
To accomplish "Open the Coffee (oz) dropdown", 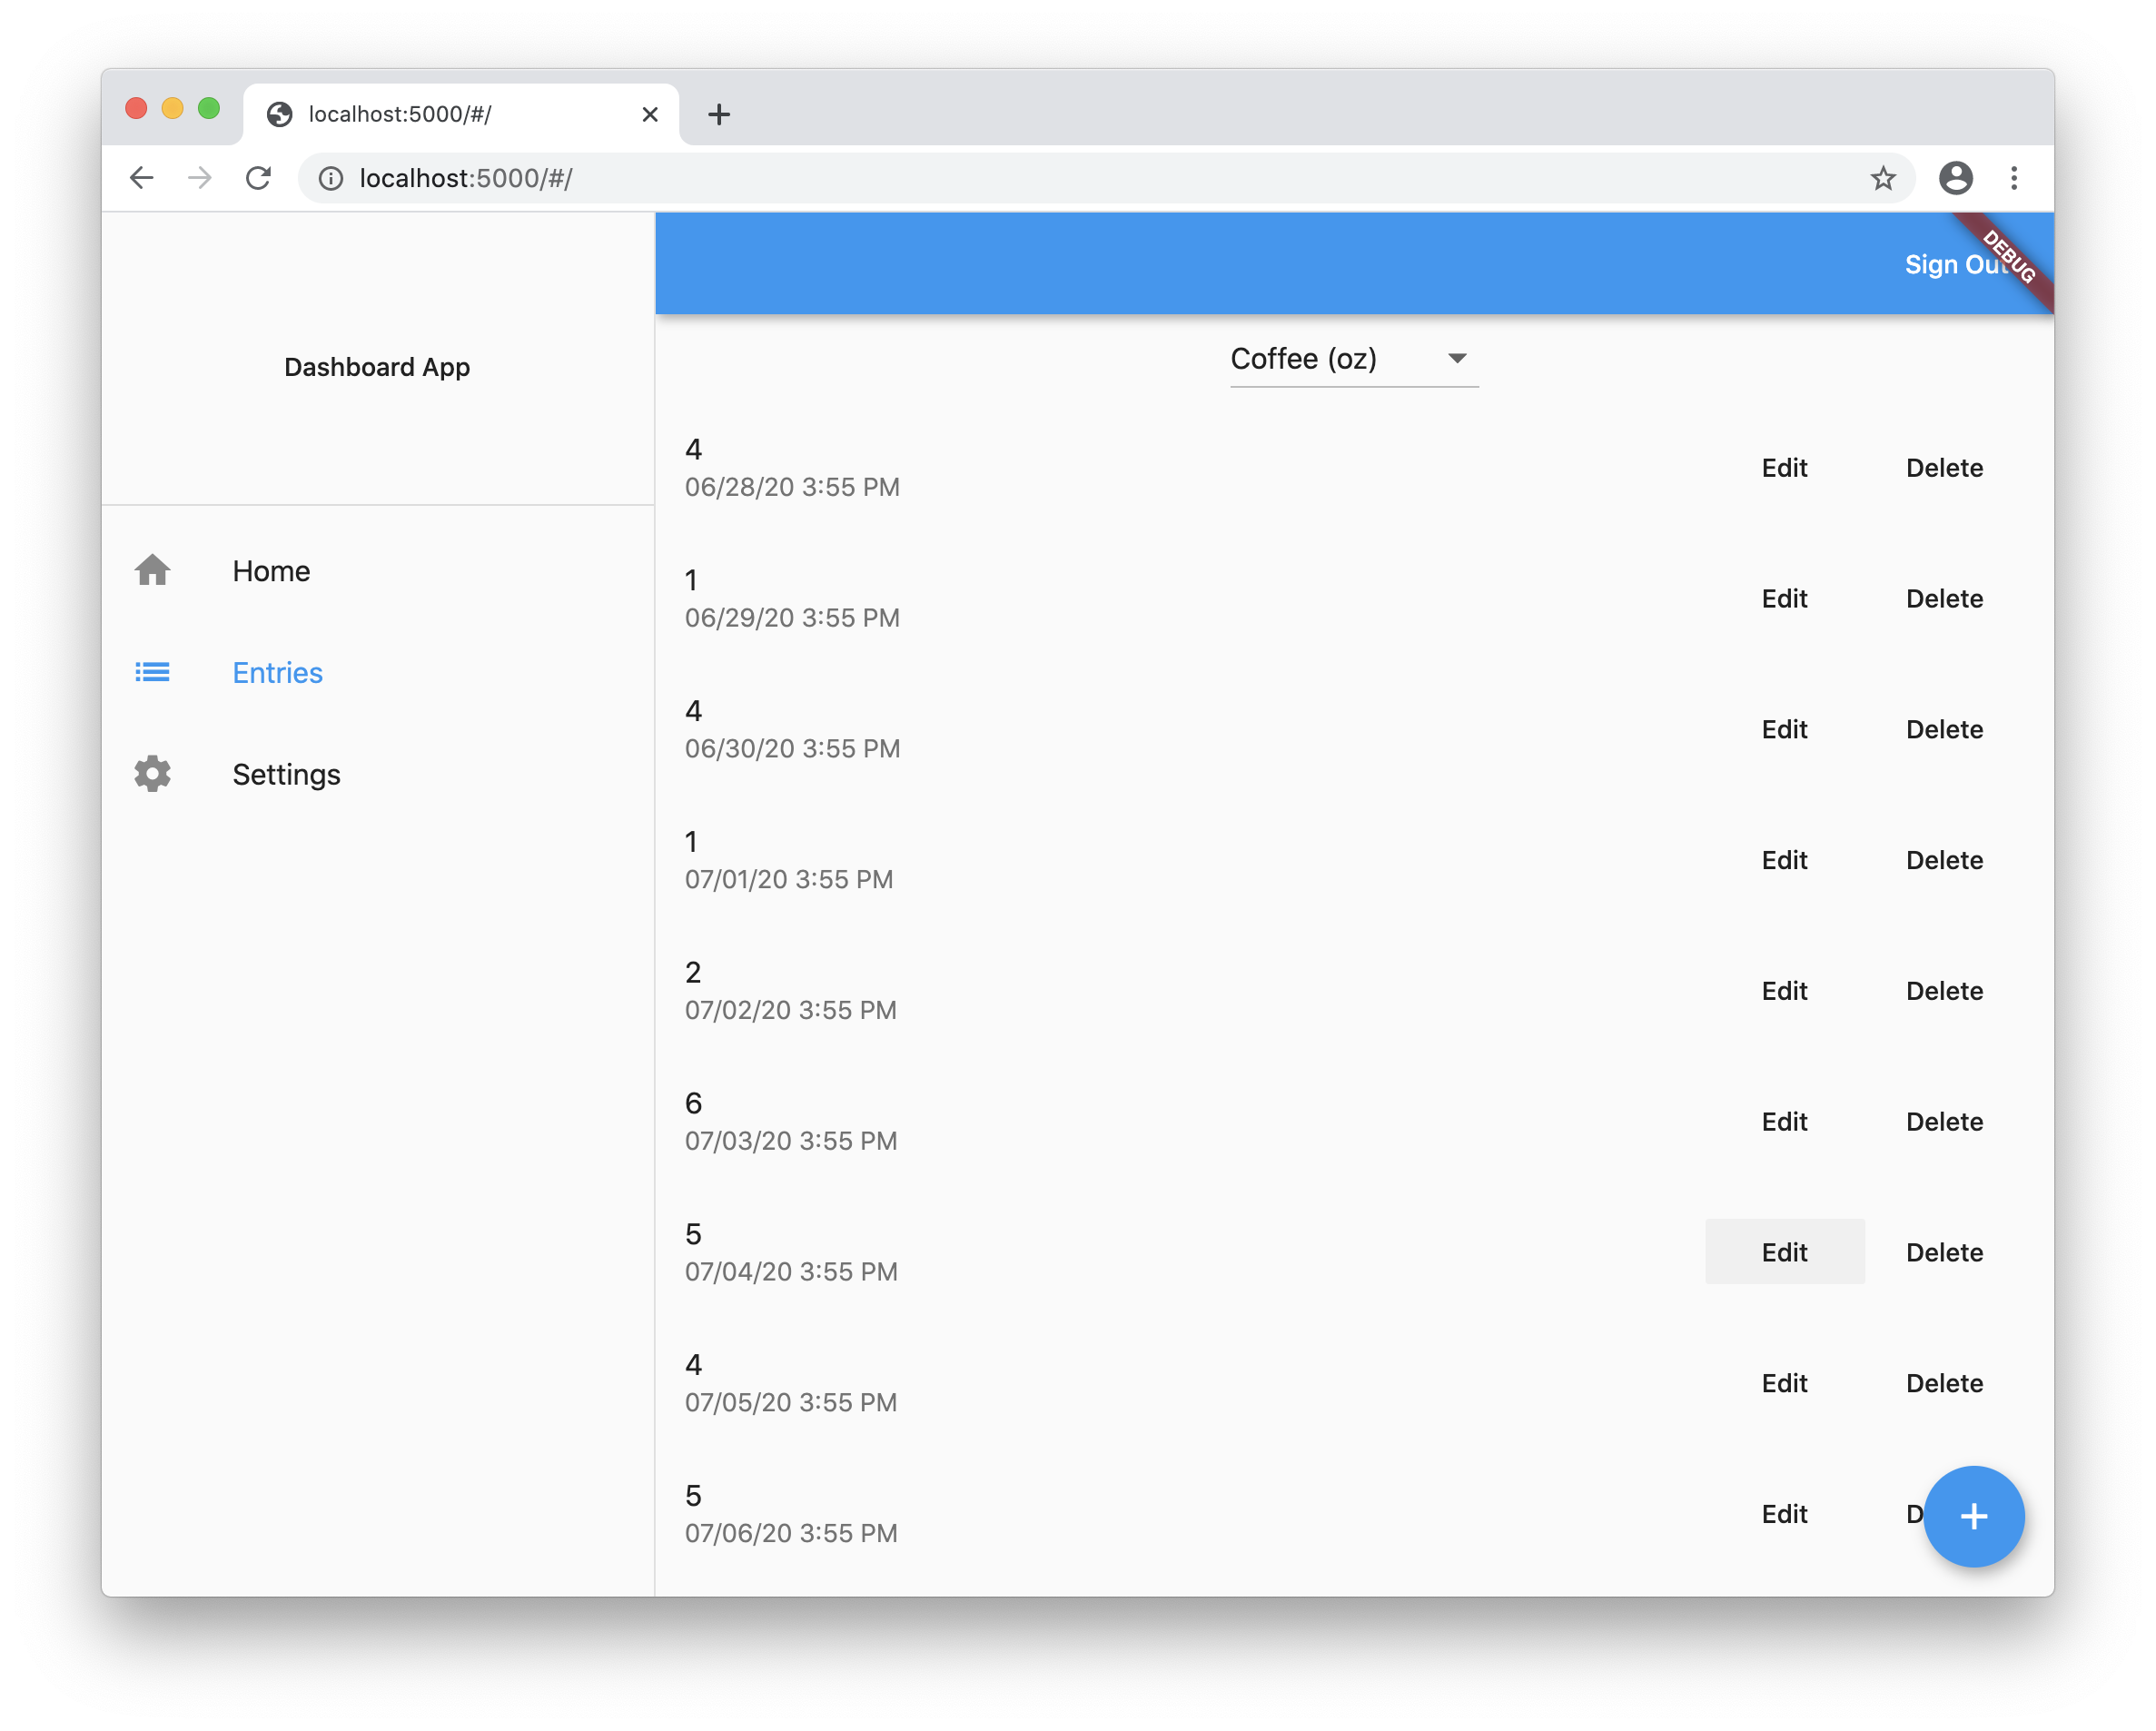I will (1354, 359).
